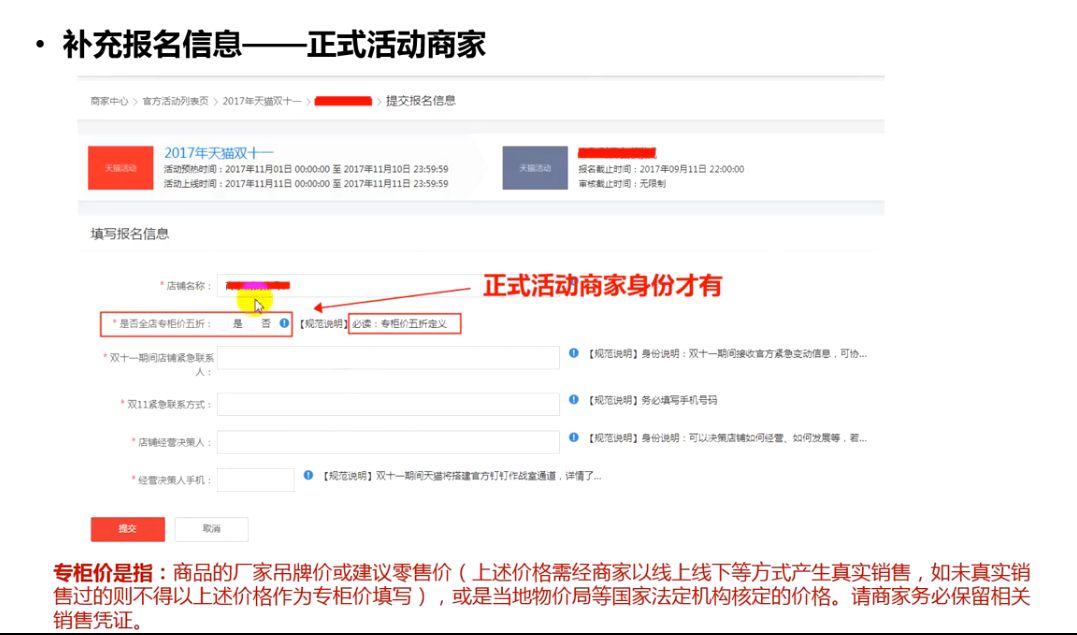Viewport: 1077px width, 635px height.
Task: Click the grey-blue 天猫活动 thumbnail
Action: pos(535,168)
